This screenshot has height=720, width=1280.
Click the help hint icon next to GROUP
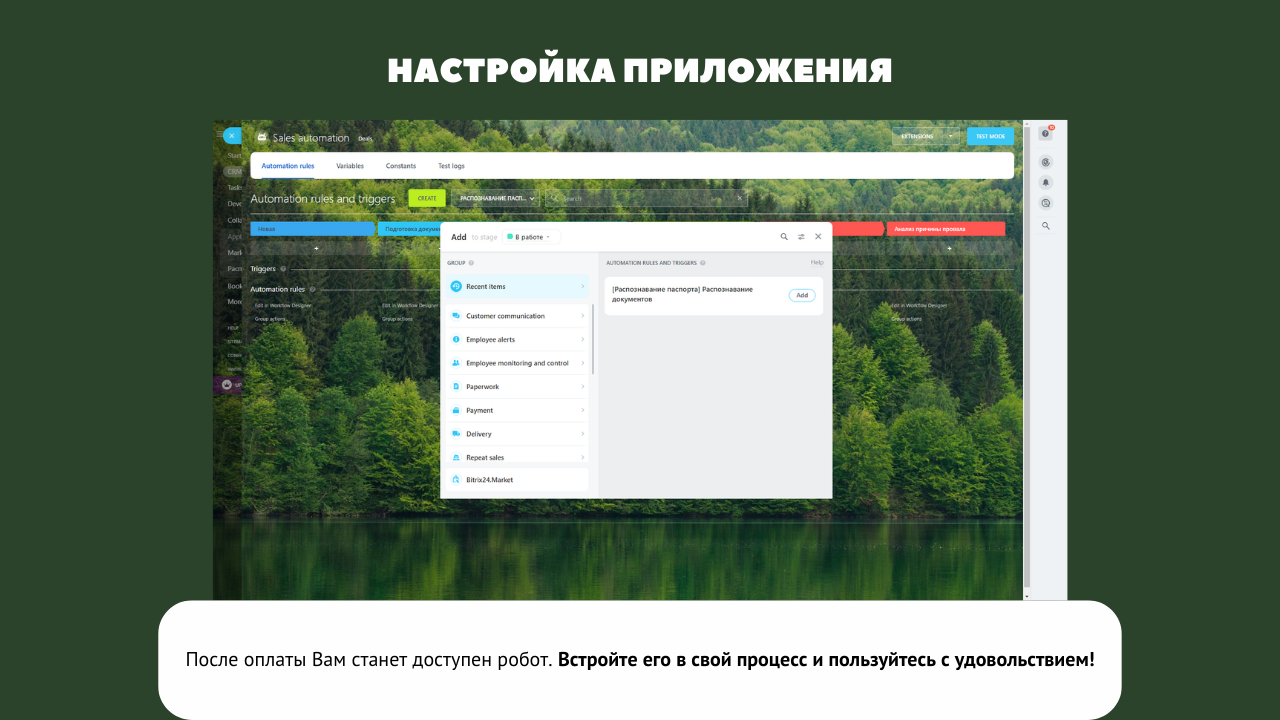point(471,263)
